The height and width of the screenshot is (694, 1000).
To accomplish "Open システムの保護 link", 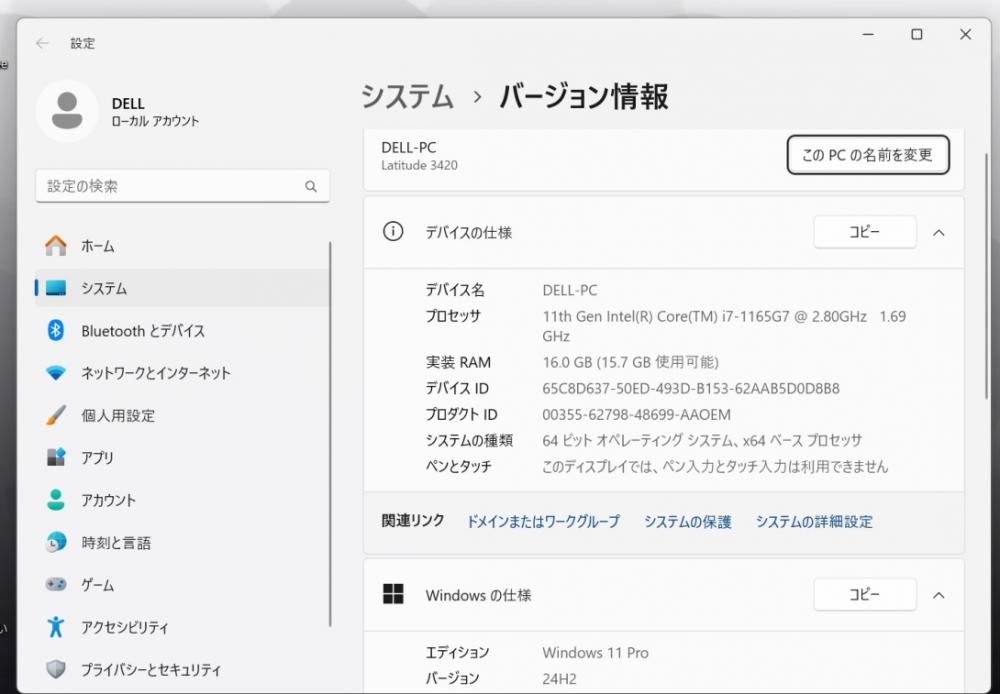I will coord(687,521).
